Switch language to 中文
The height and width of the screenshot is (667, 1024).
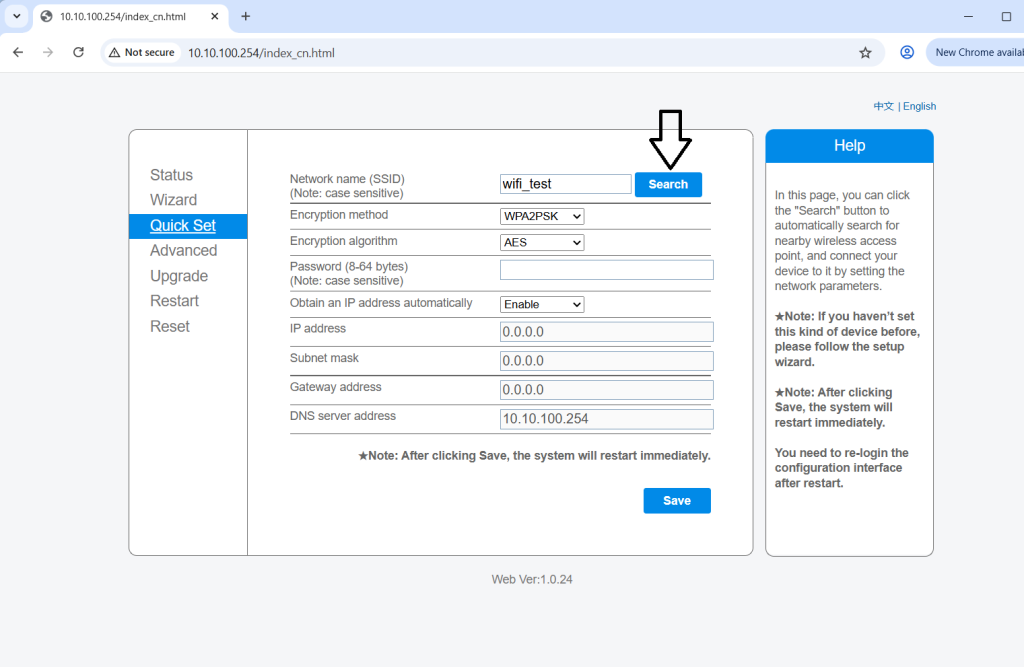pos(883,106)
